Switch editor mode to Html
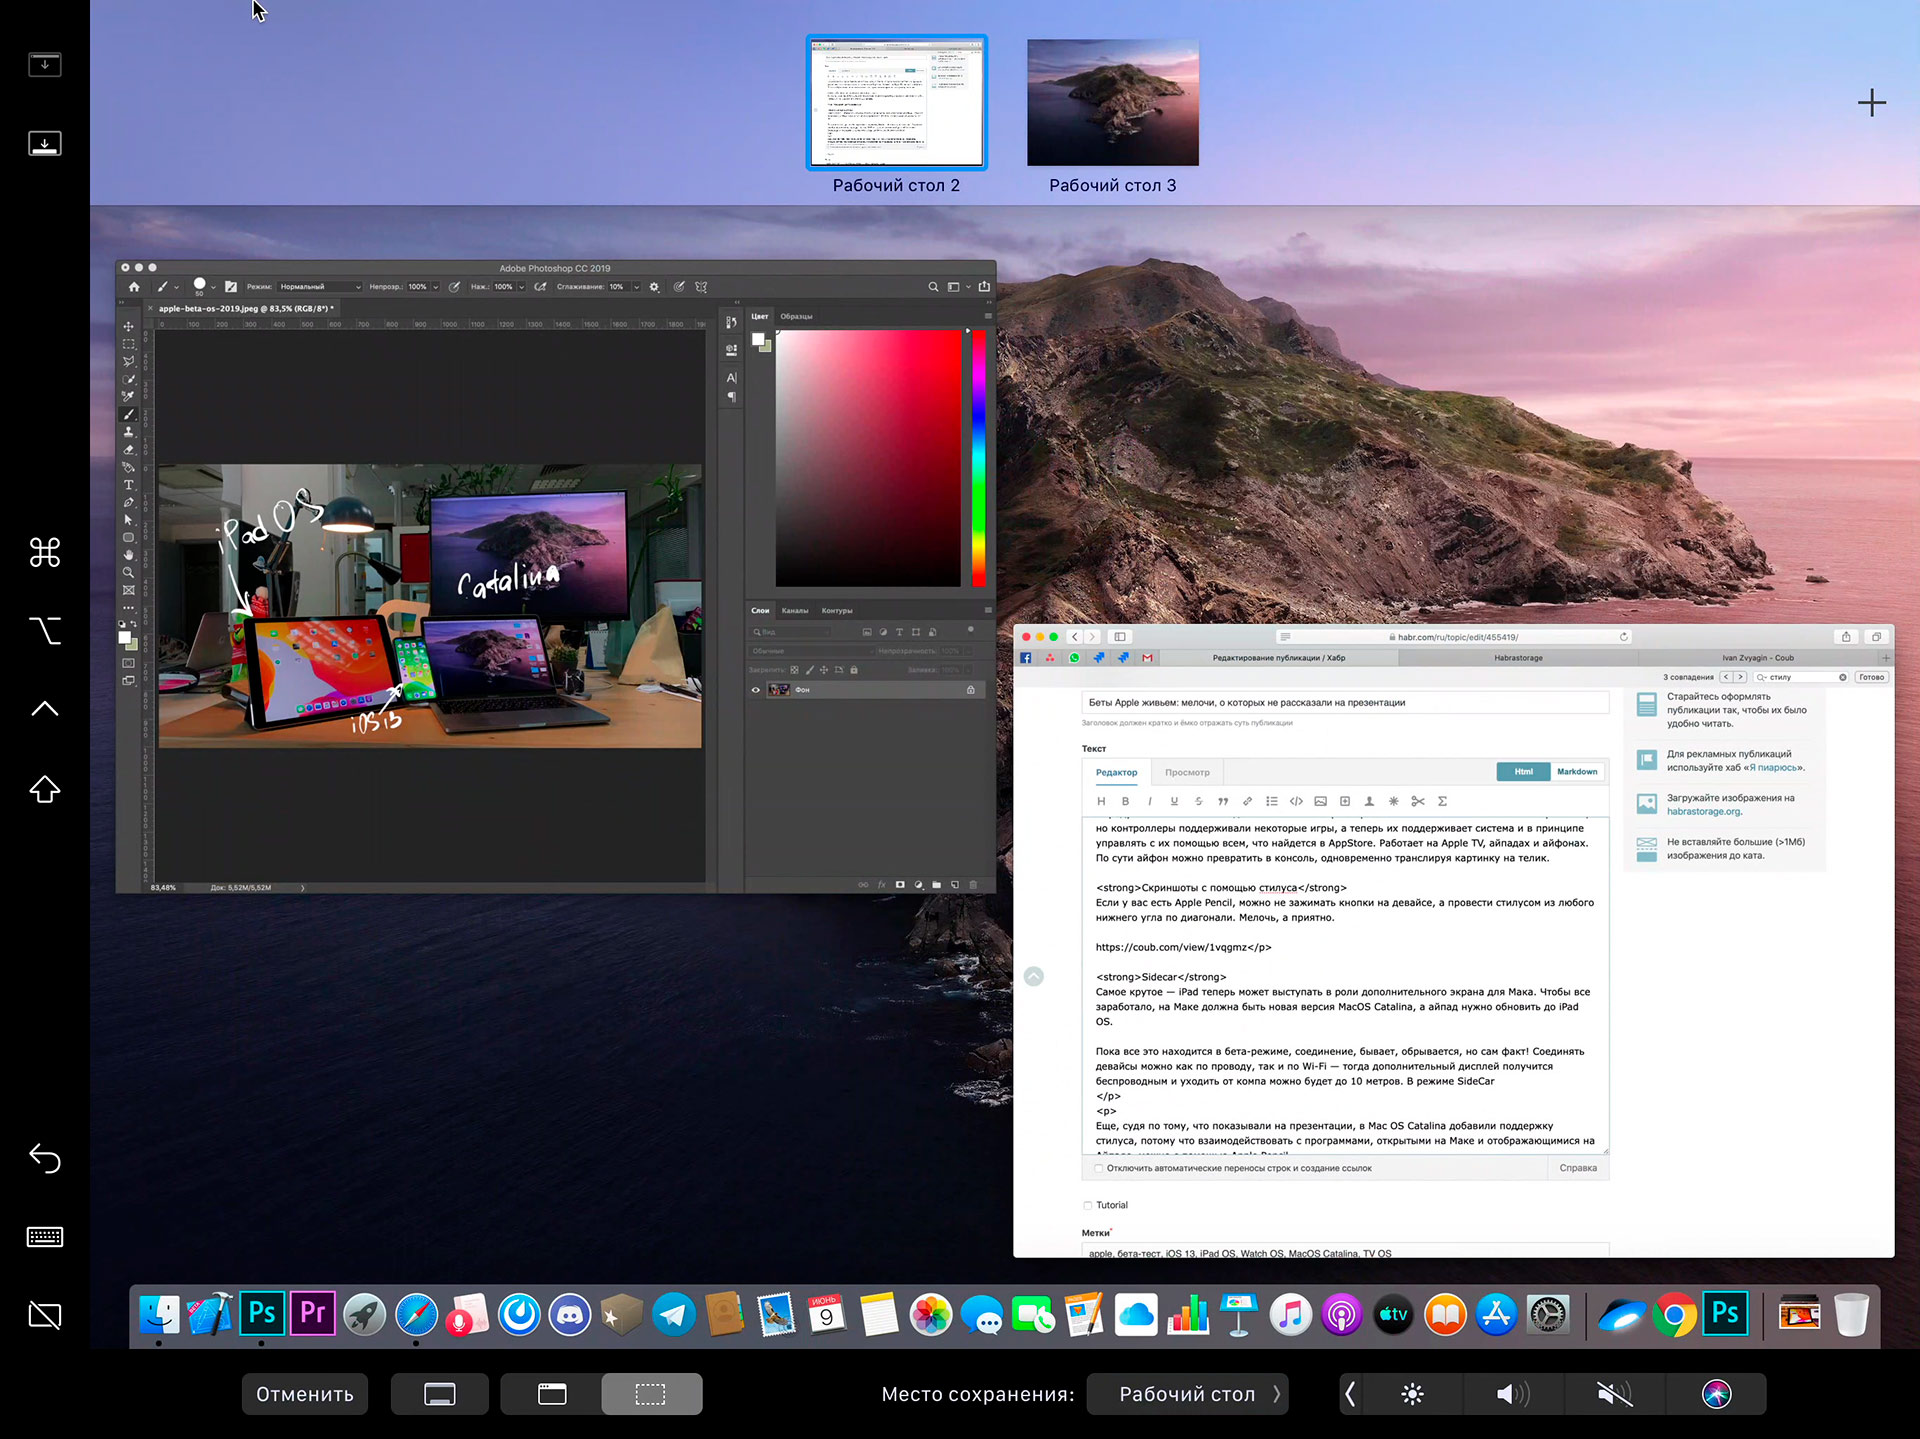Image resolution: width=1920 pixels, height=1439 pixels. 1523,772
